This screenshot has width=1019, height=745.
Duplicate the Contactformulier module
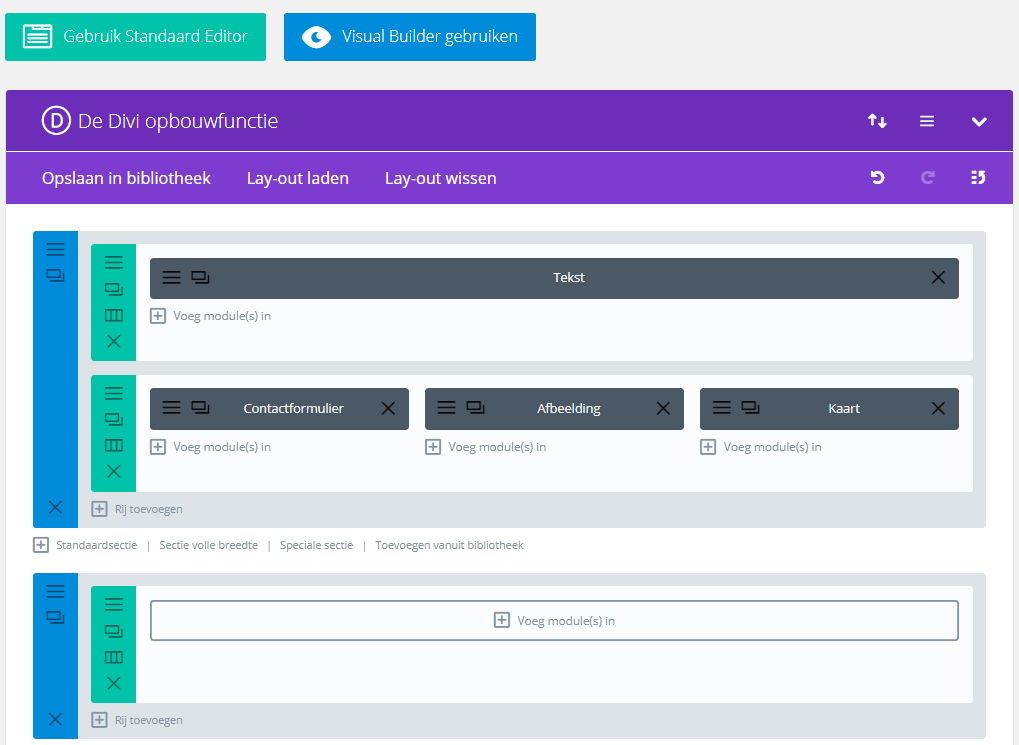pyautogui.click(x=200, y=408)
